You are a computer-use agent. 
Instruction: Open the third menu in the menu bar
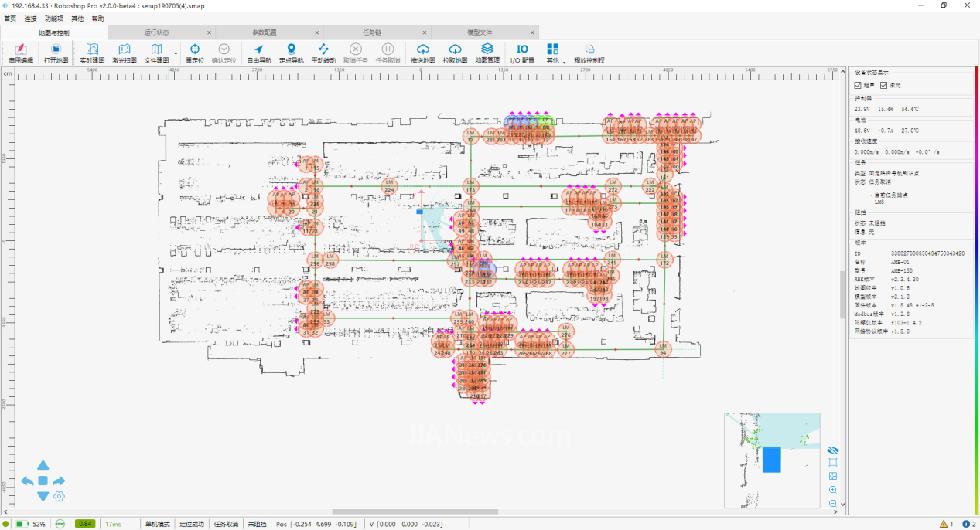point(53,19)
